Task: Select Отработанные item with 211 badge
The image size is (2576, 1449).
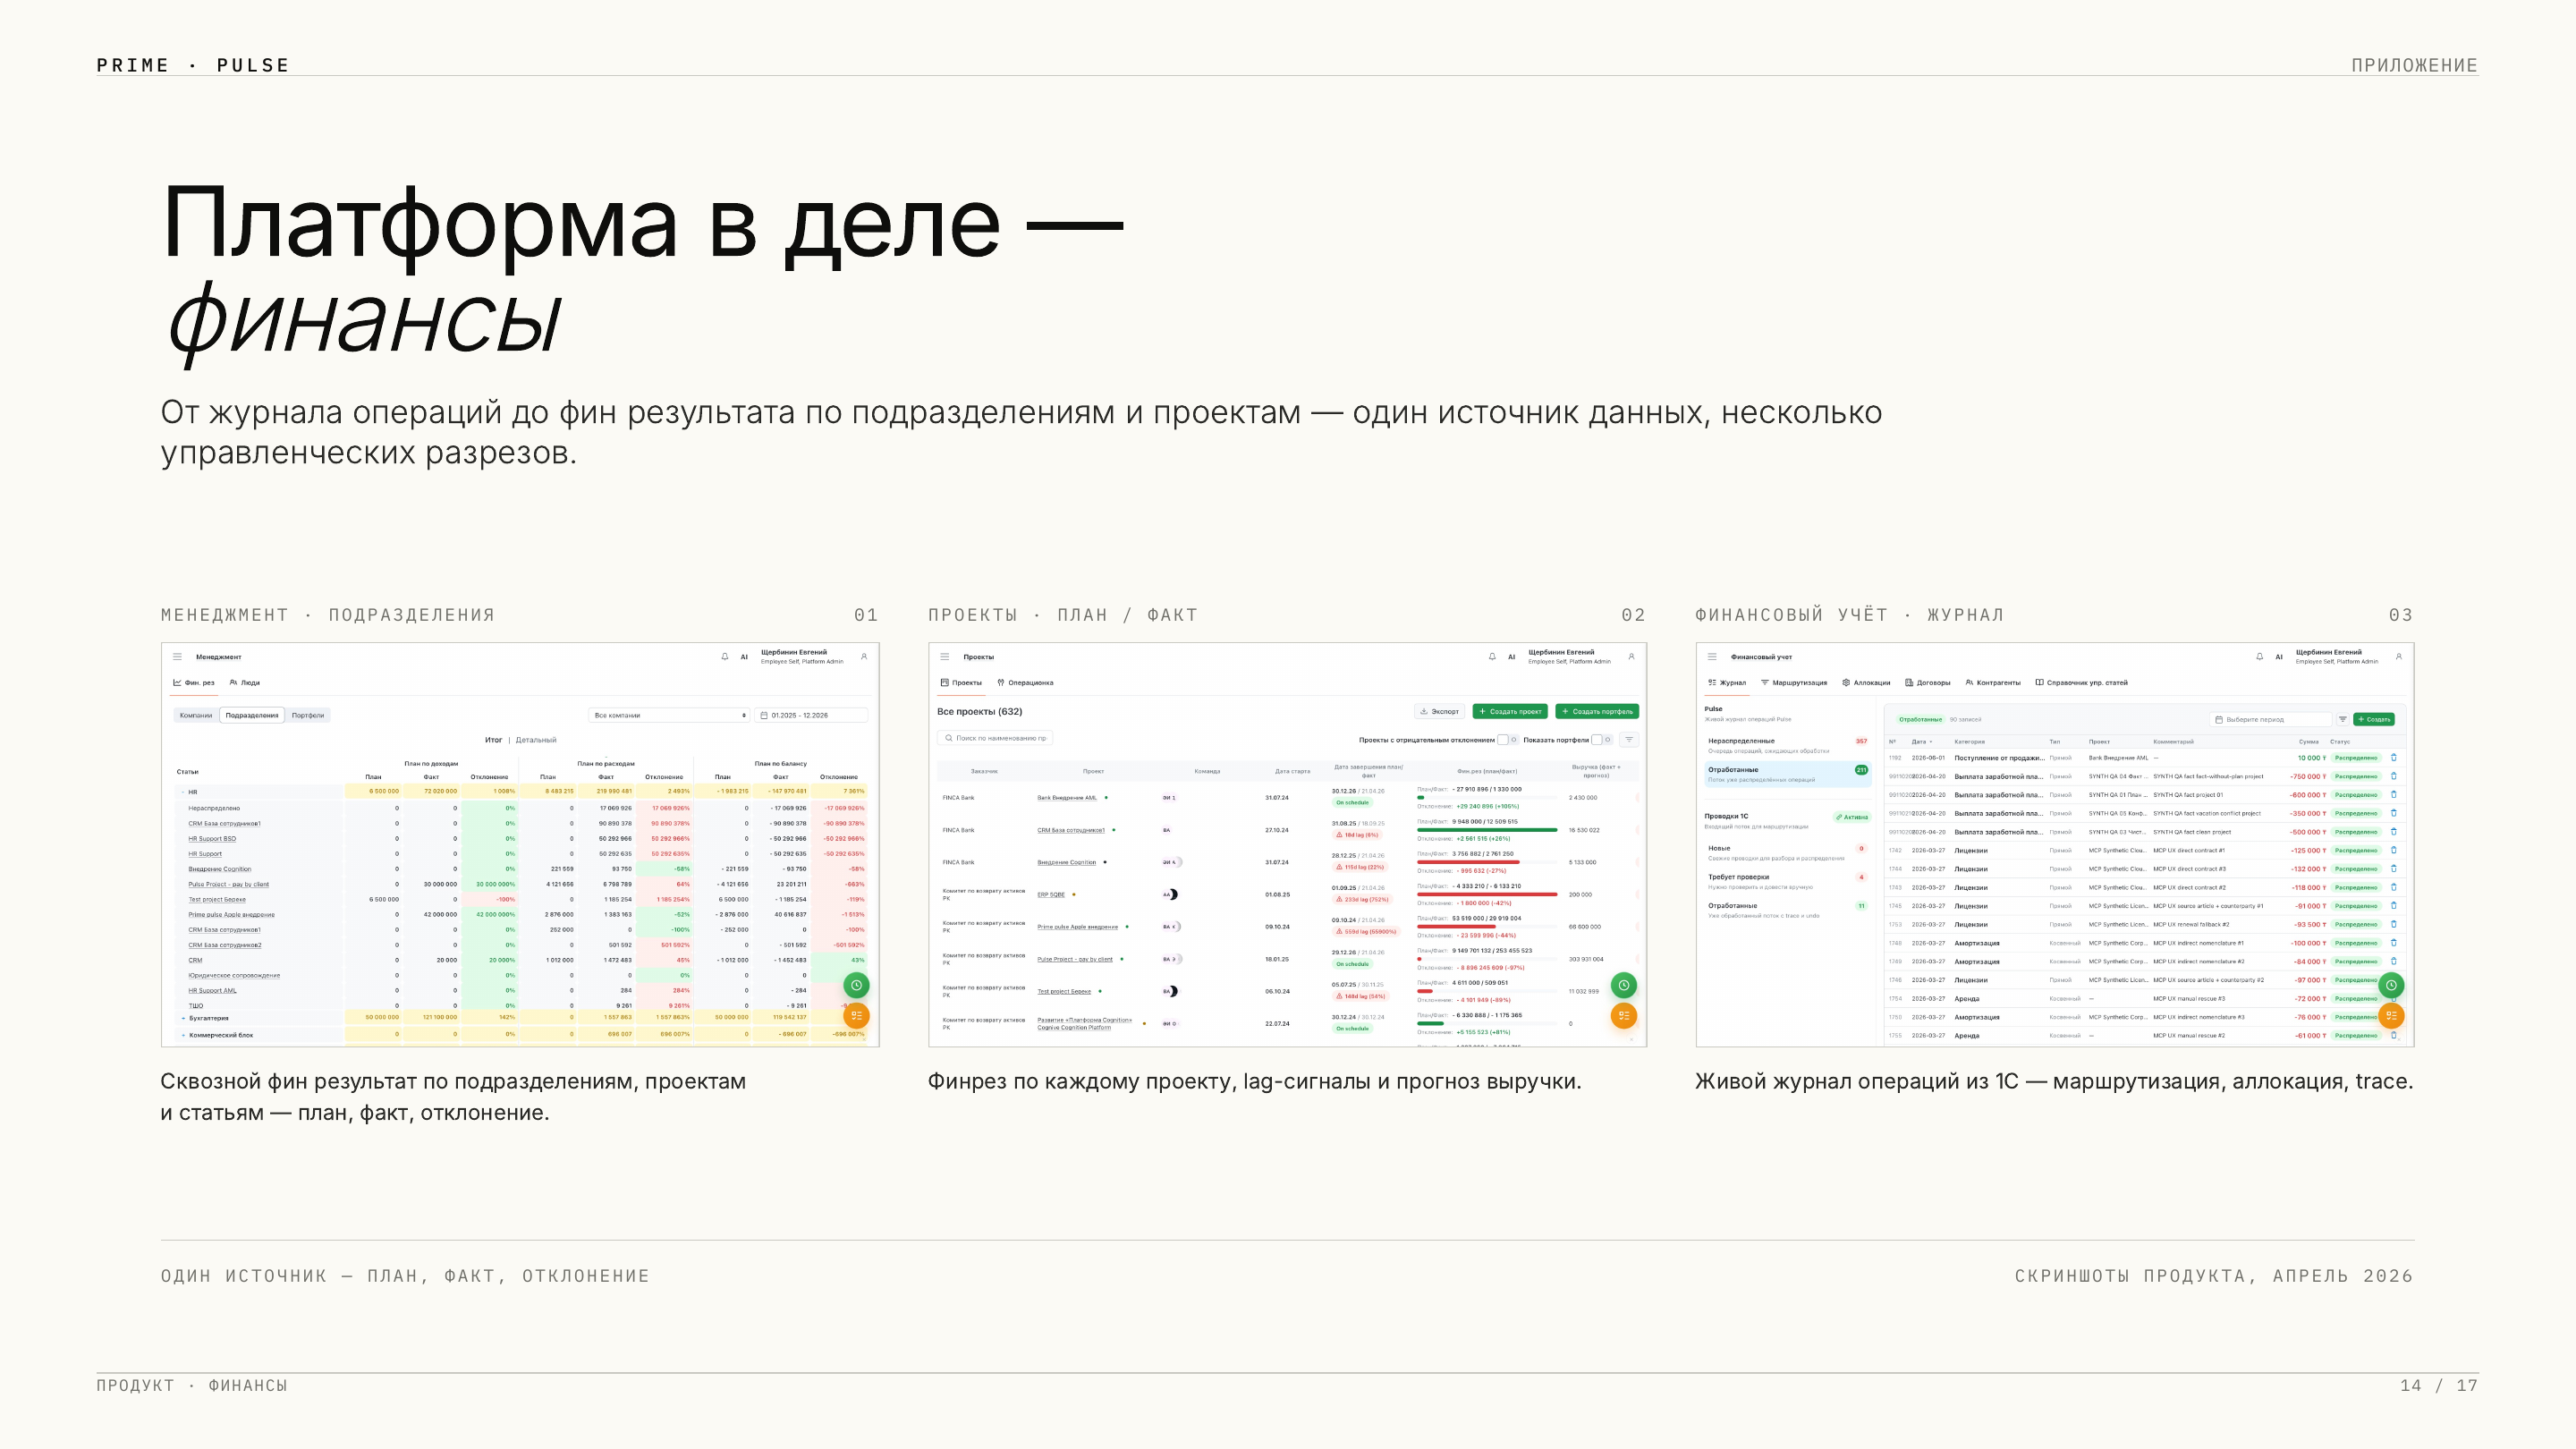Action: 1787,774
